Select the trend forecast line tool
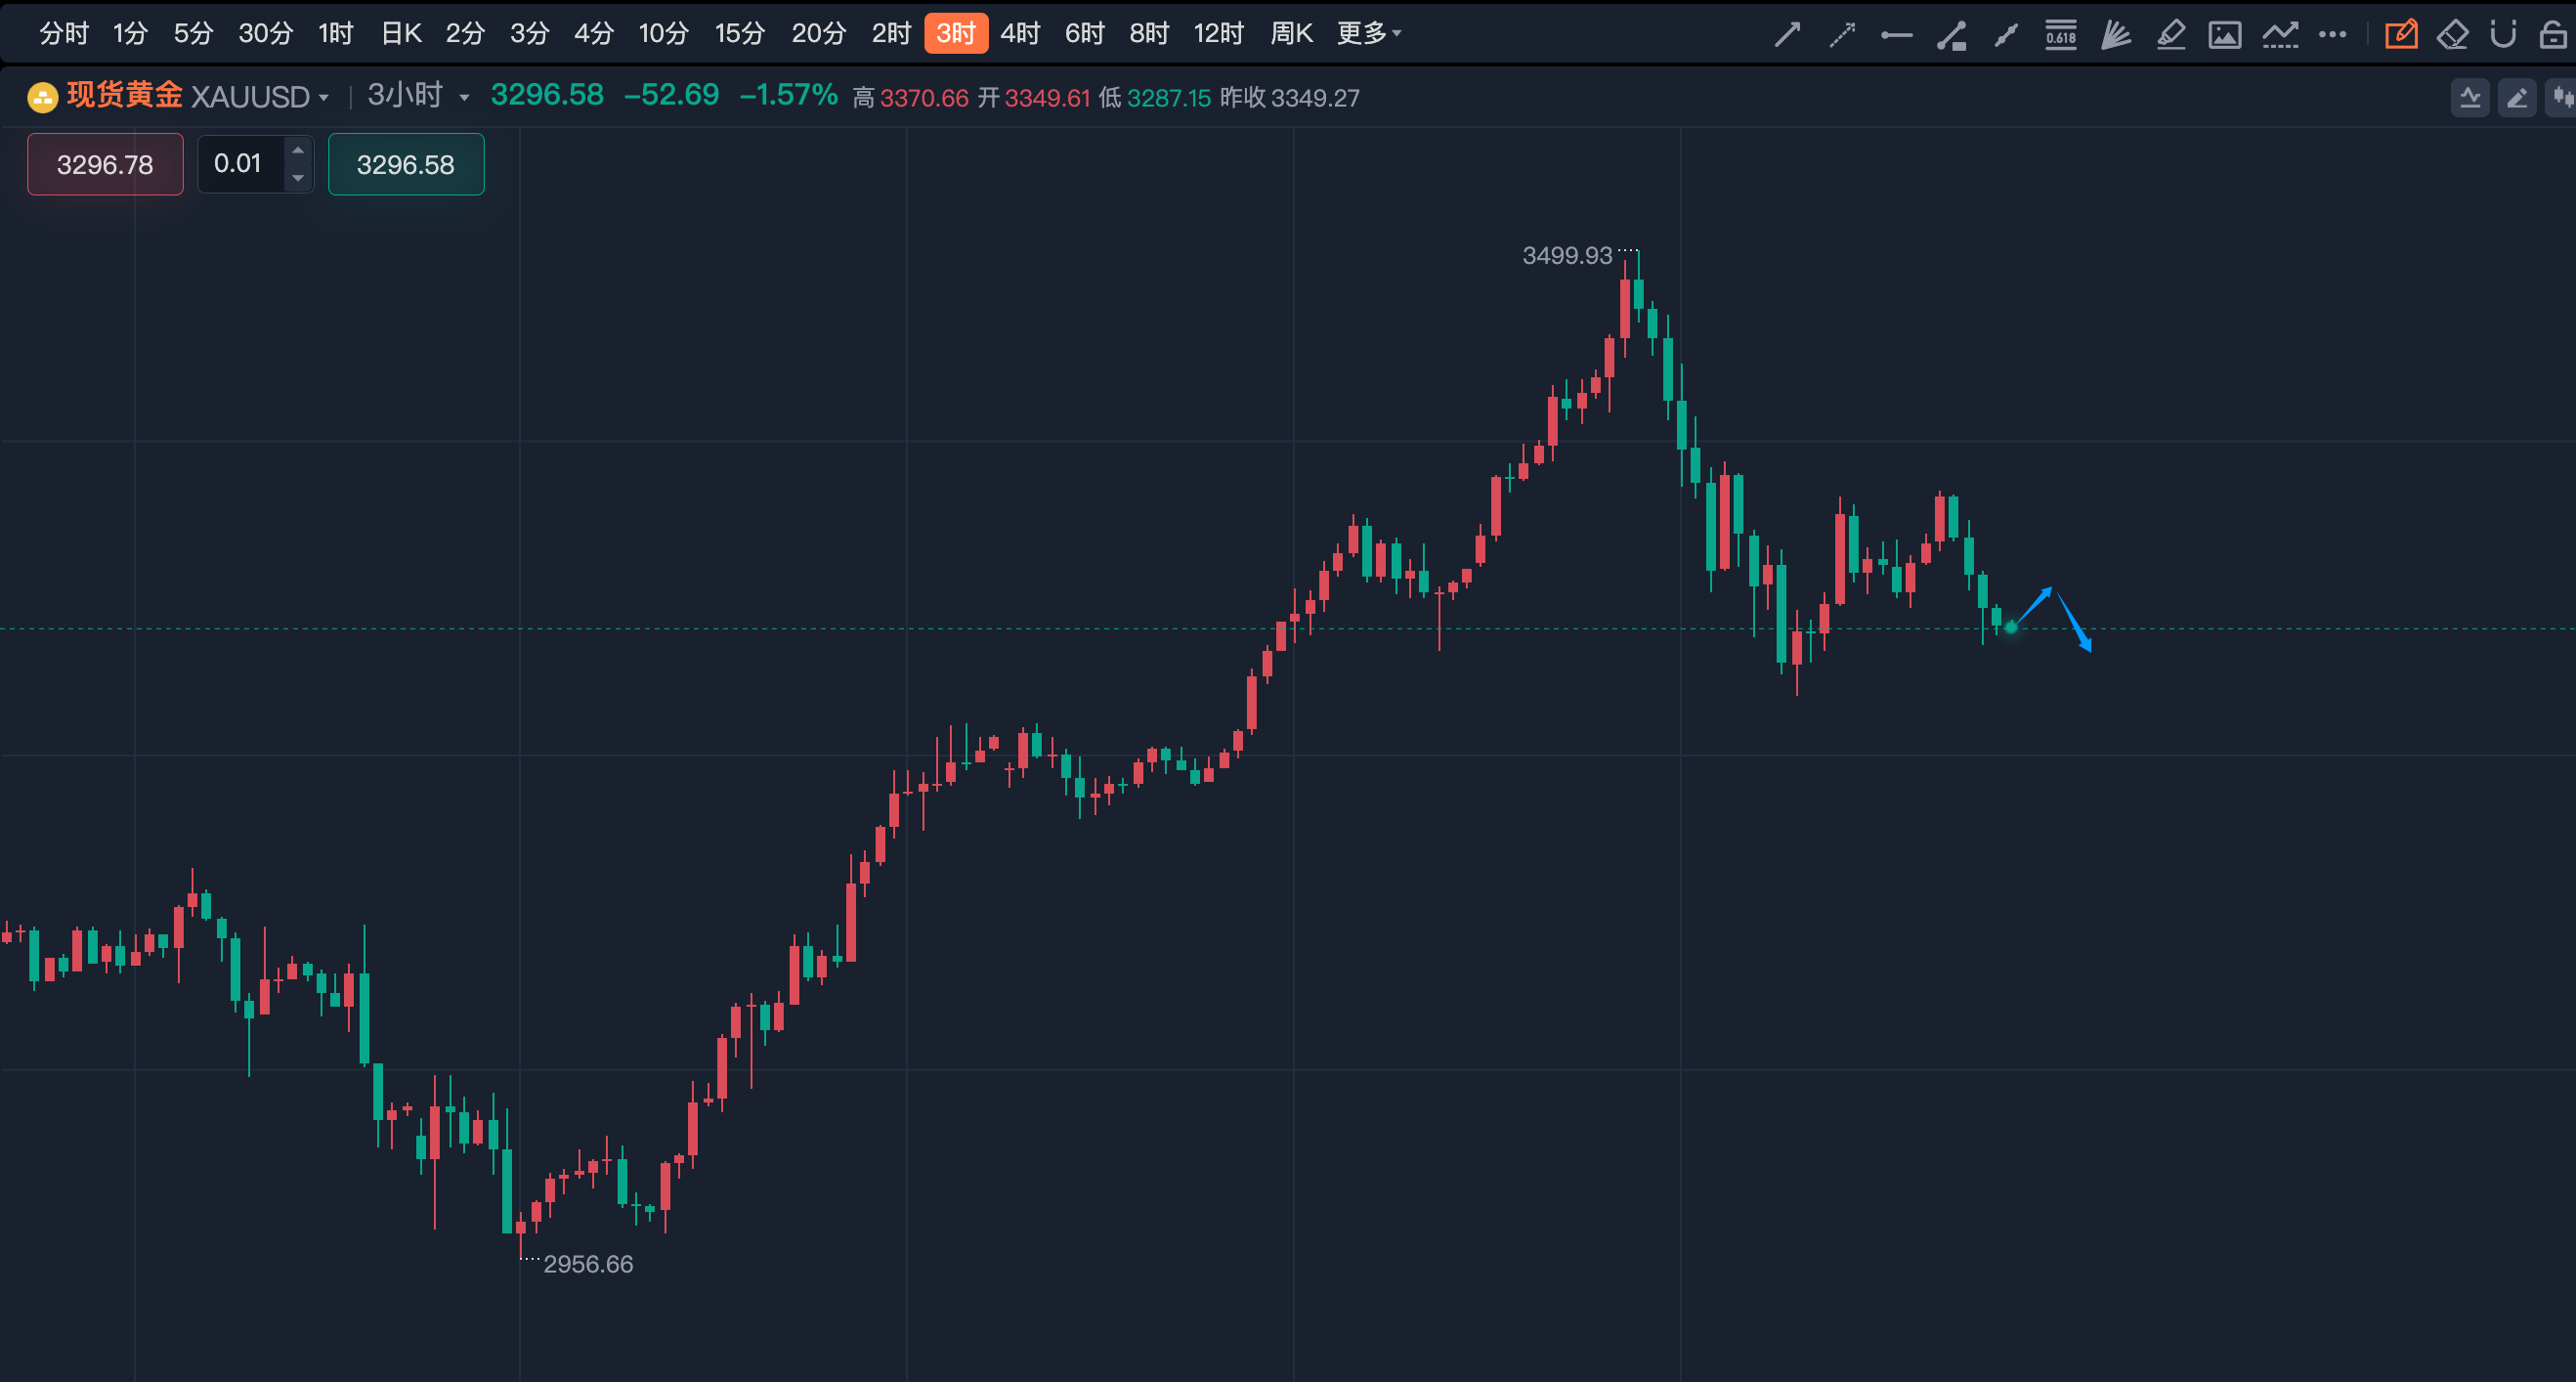This screenshot has width=2576, height=1382. 2280,35
